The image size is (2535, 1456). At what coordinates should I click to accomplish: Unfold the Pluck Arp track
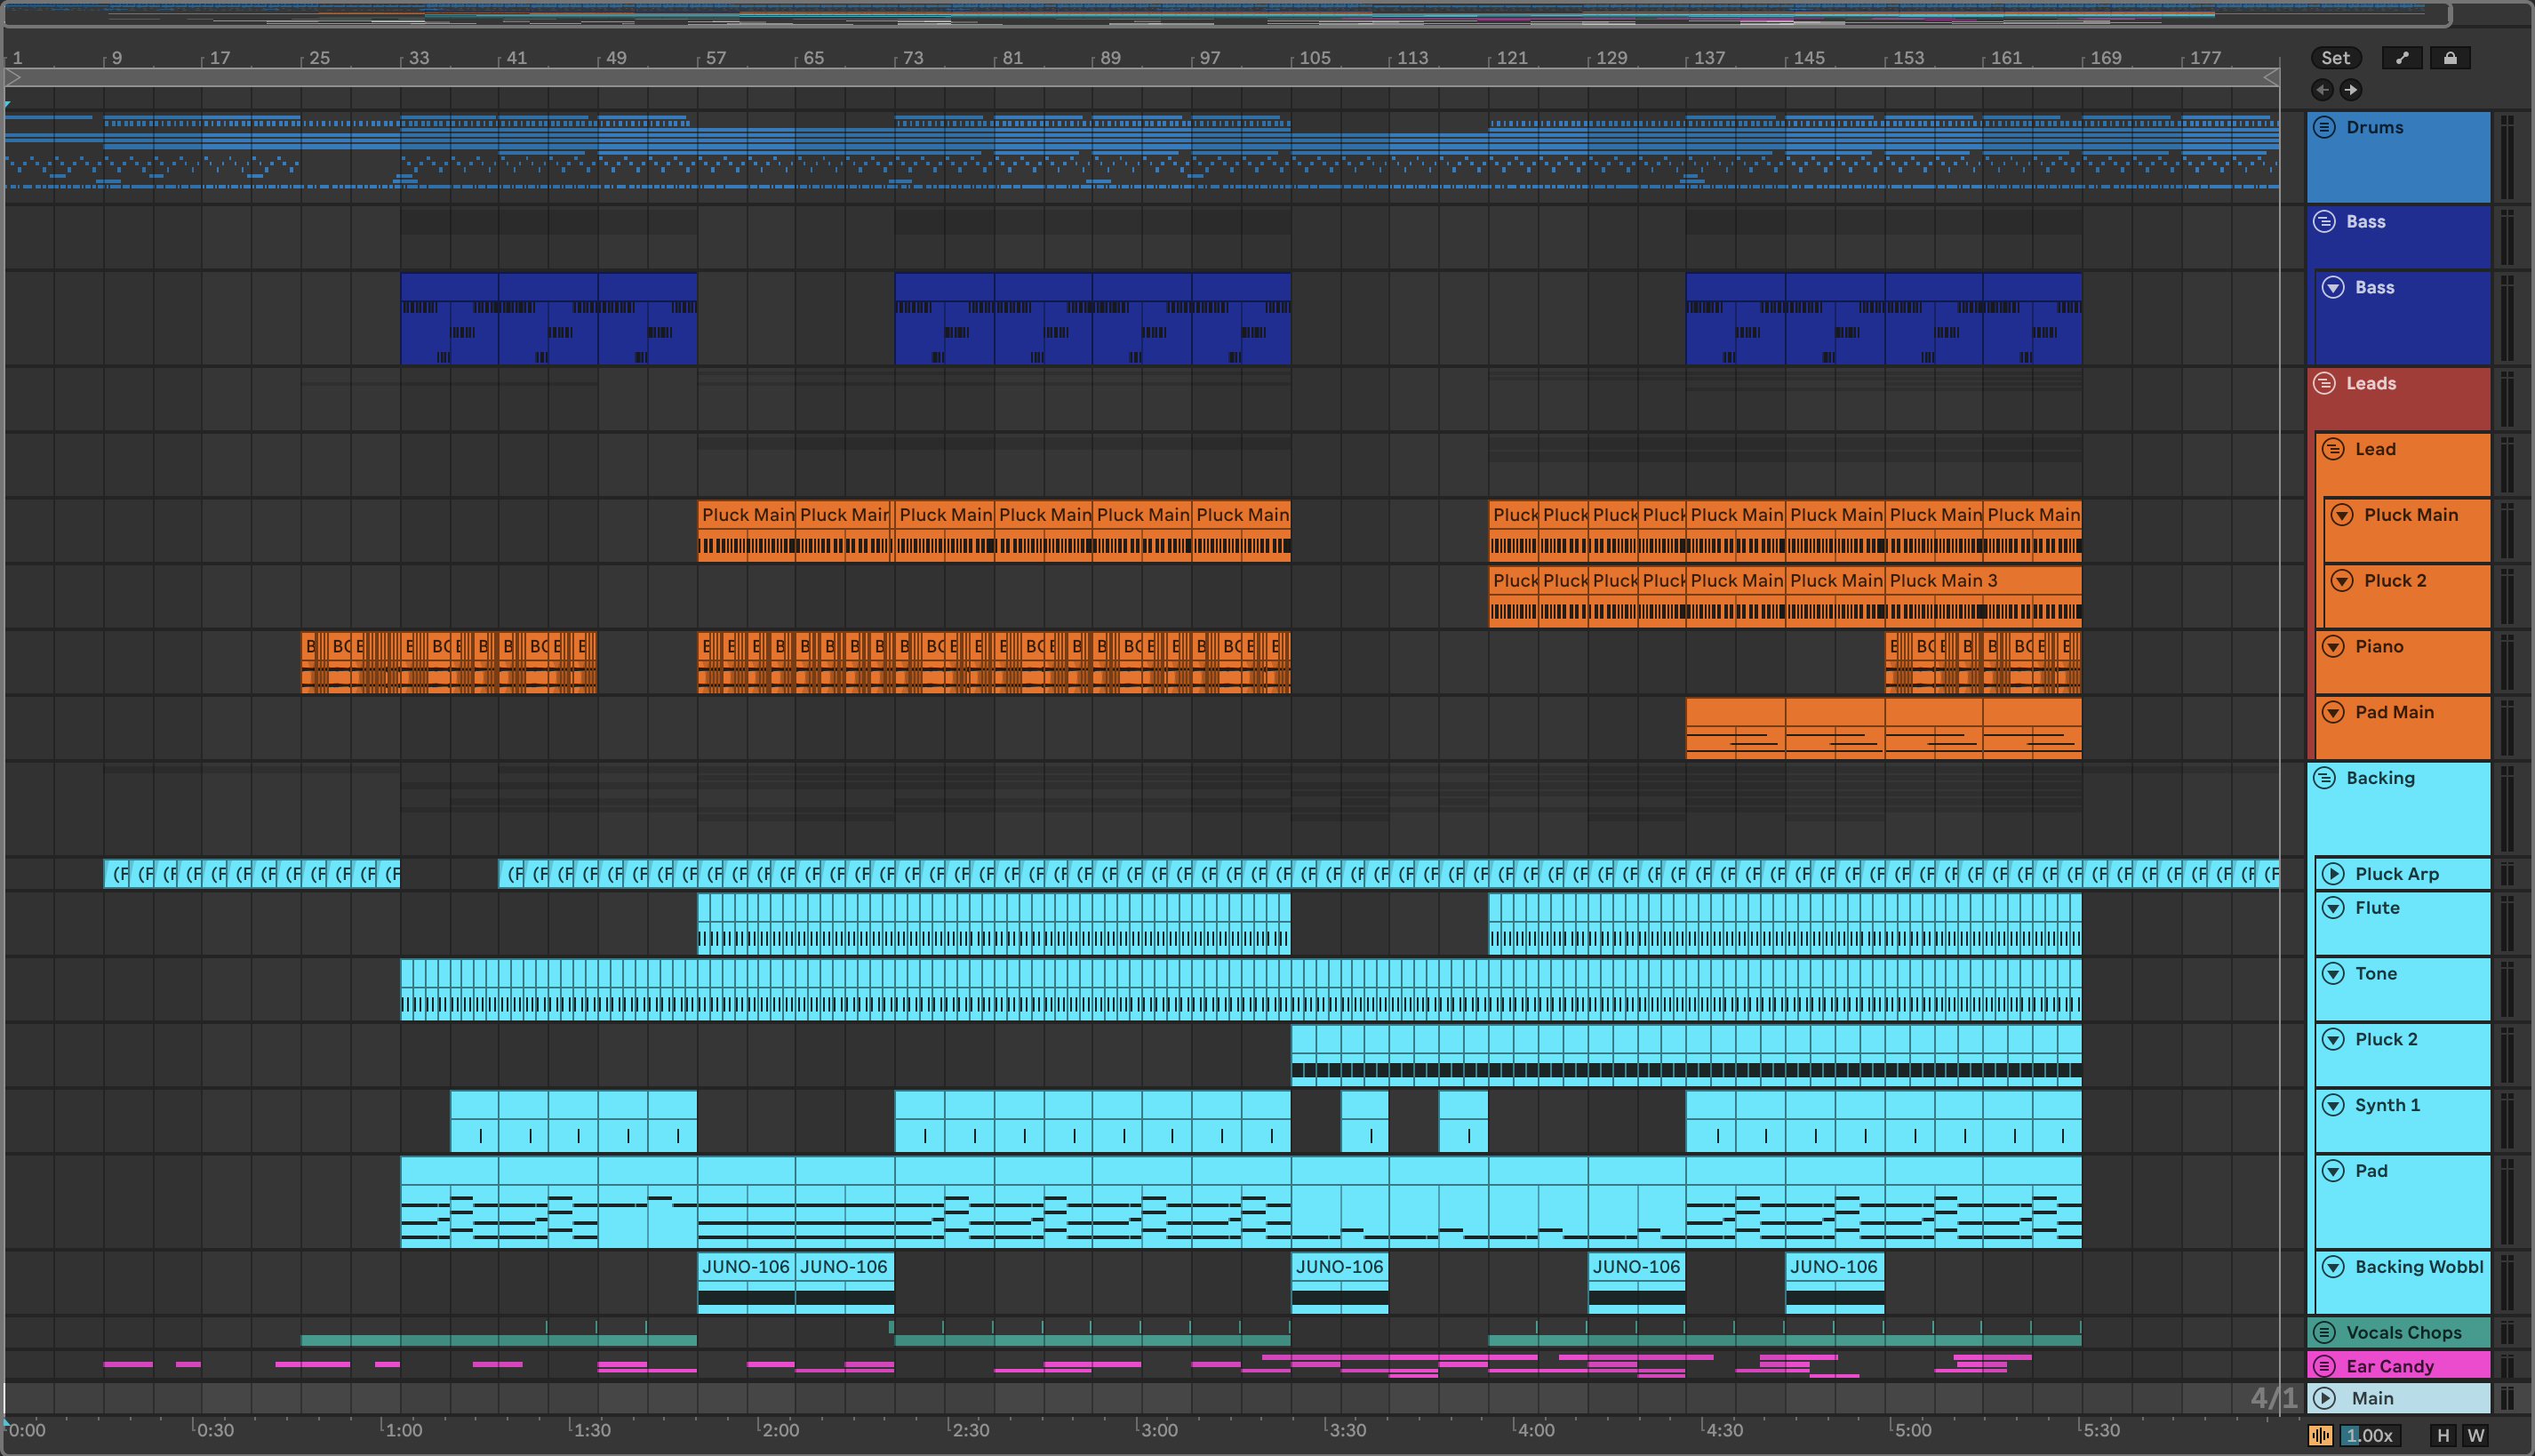[x=2333, y=873]
